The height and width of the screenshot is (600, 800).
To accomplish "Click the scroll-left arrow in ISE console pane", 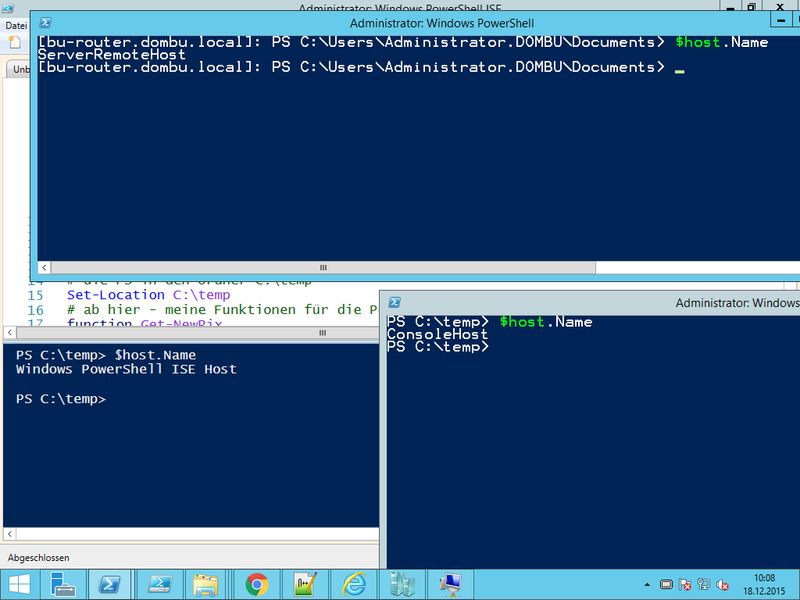I will tap(10, 534).
